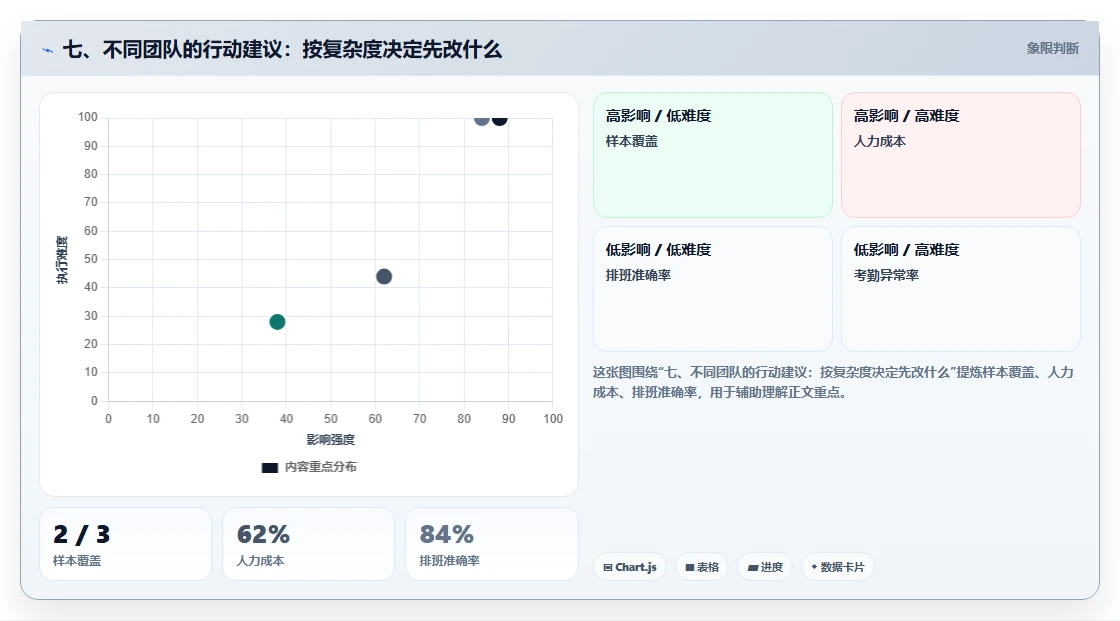Click the section title 七、不同团队的行动建议
Viewport: 1120px width, 621px height.
(x=282, y=49)
